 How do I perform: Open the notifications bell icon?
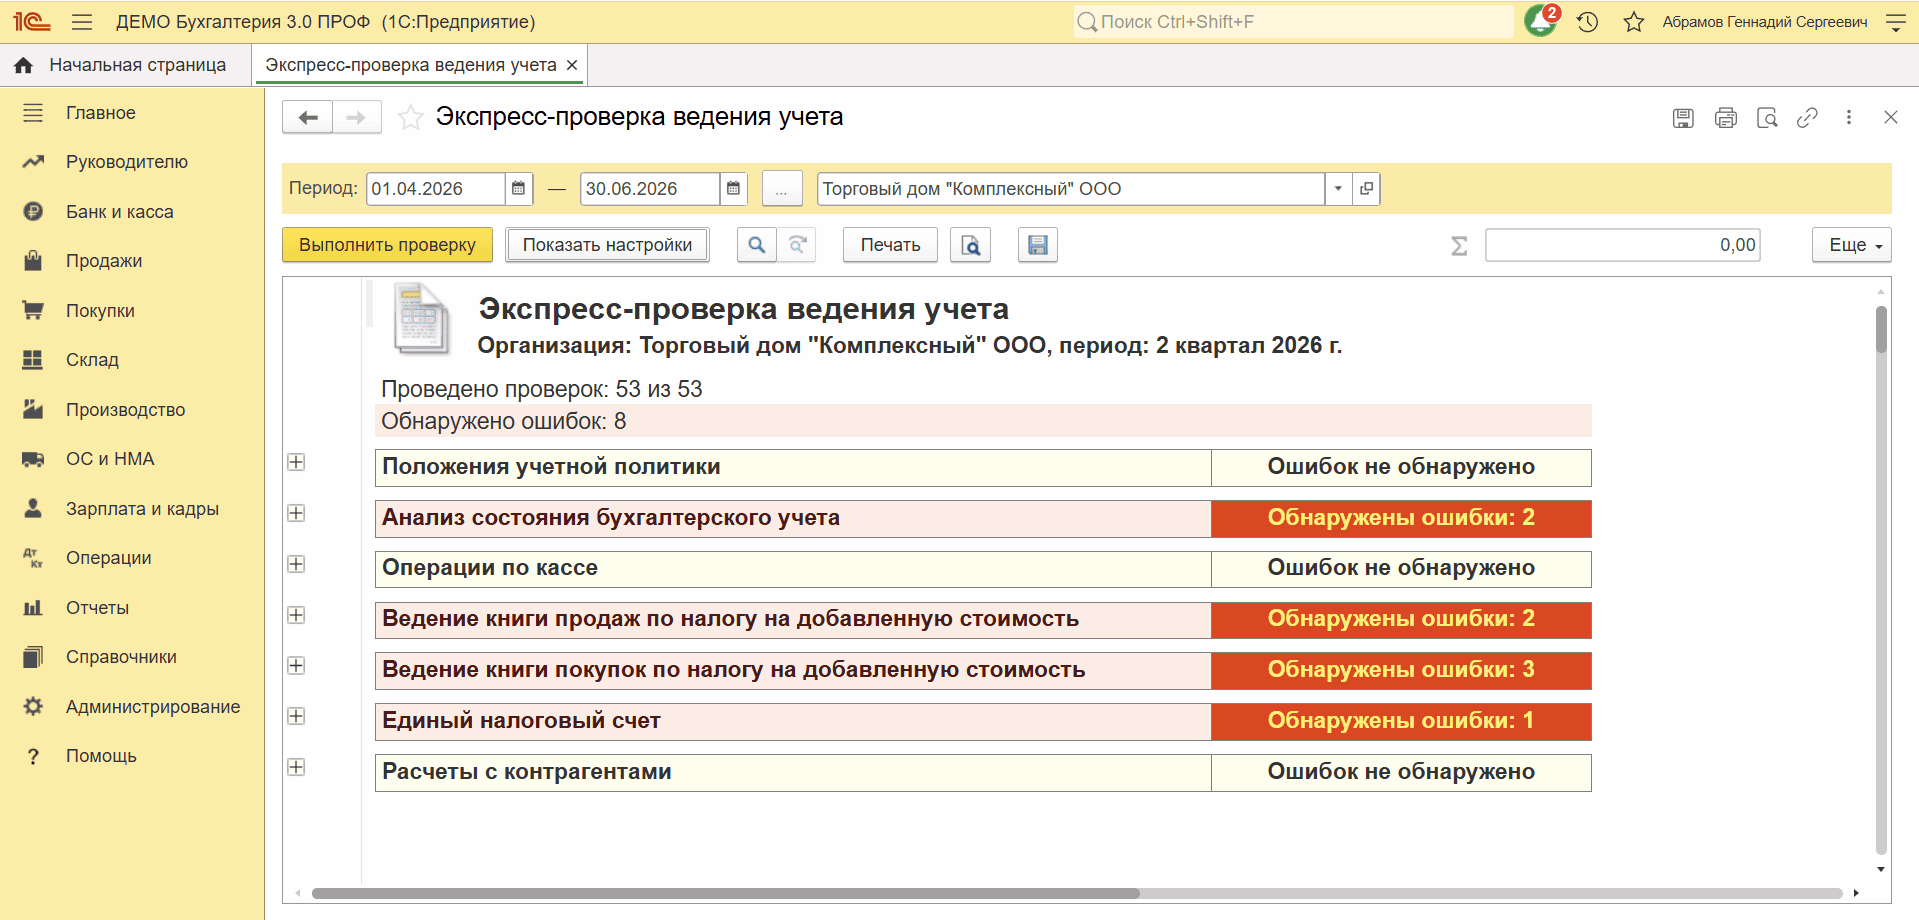pos(1541,21)
